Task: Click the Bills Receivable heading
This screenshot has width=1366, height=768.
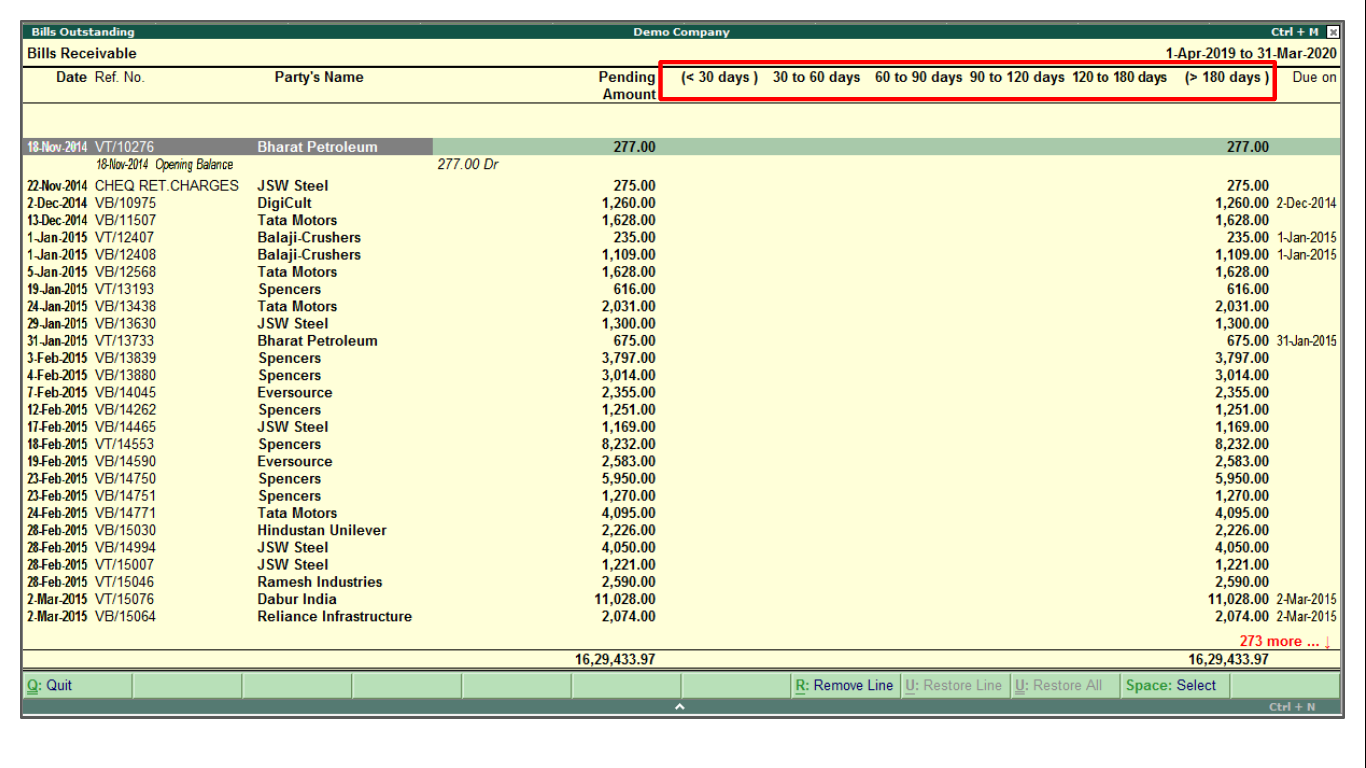Action: pos(82,53)
